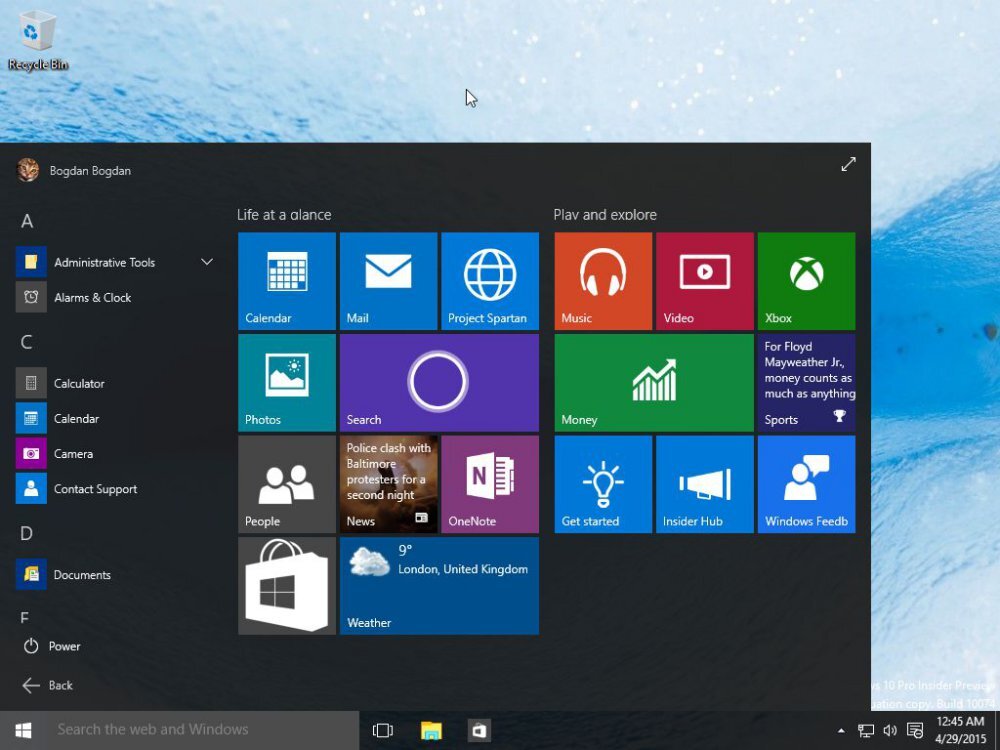Click the Bogdan Bogdan account name
Viewport: 1000px width, 750px height.
(90, 170)
